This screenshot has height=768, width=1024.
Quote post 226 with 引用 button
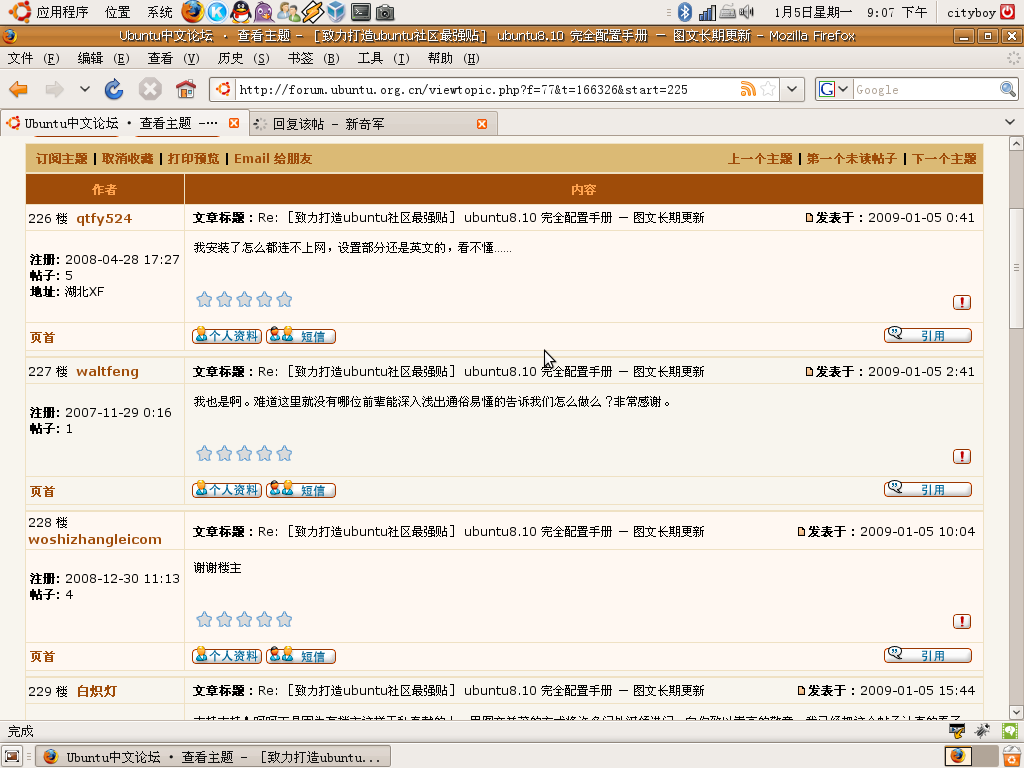[x=927, y=335]
